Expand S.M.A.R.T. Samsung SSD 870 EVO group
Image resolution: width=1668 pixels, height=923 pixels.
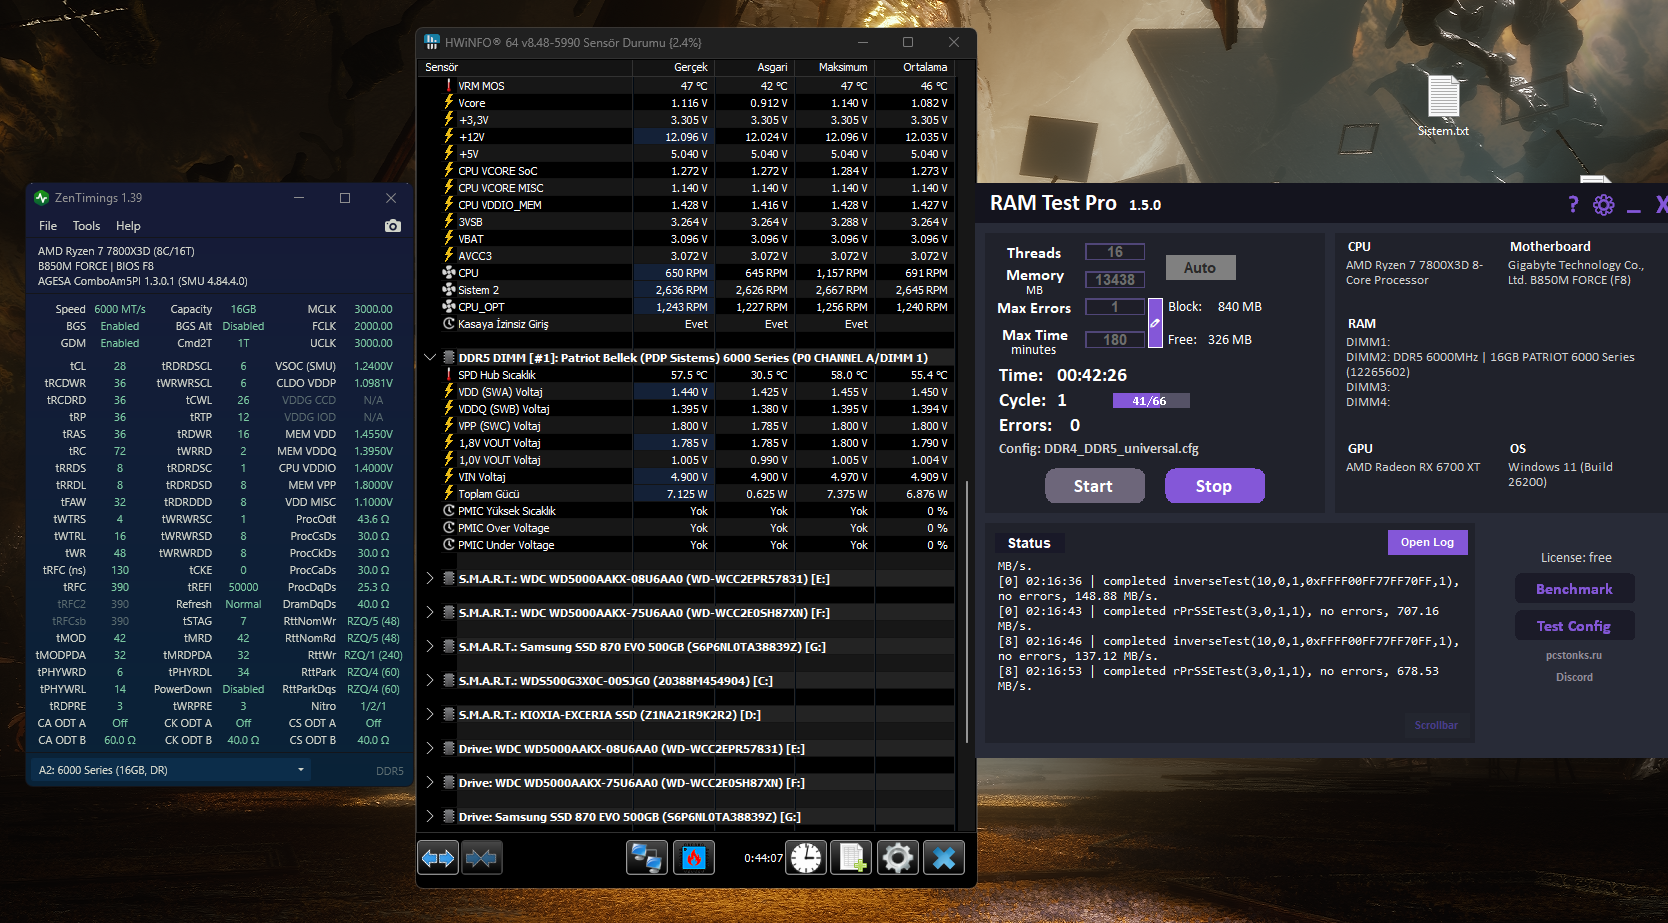tap(430, 646)
